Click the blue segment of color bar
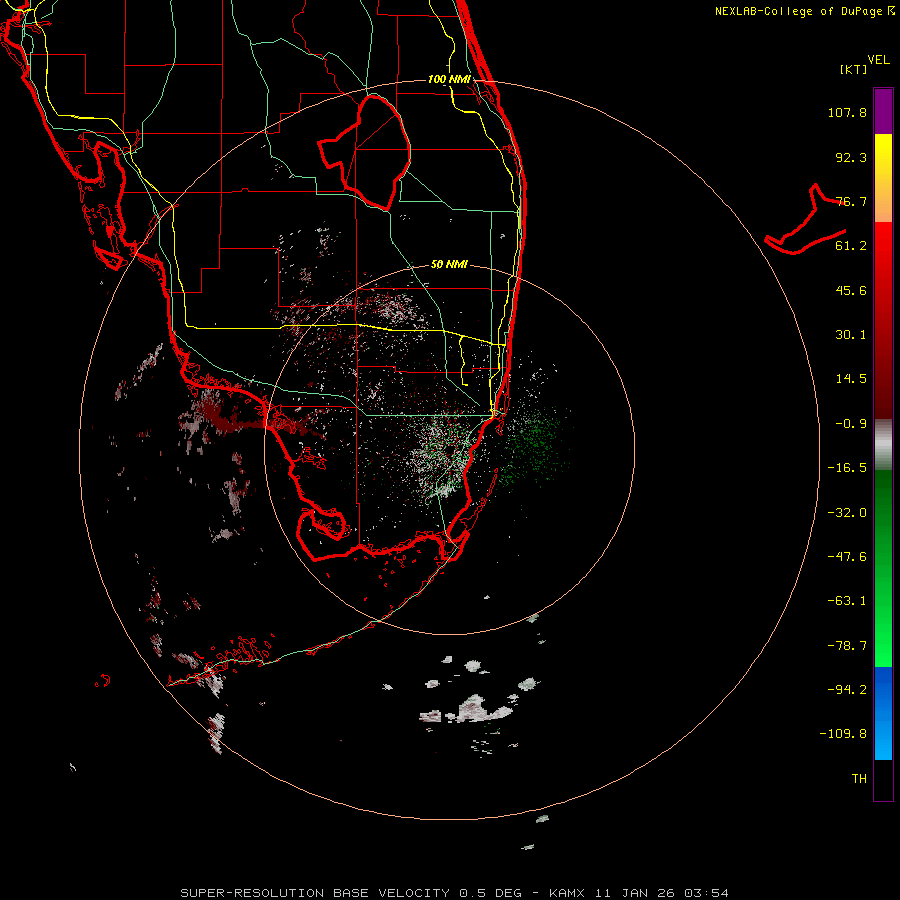 883,713
